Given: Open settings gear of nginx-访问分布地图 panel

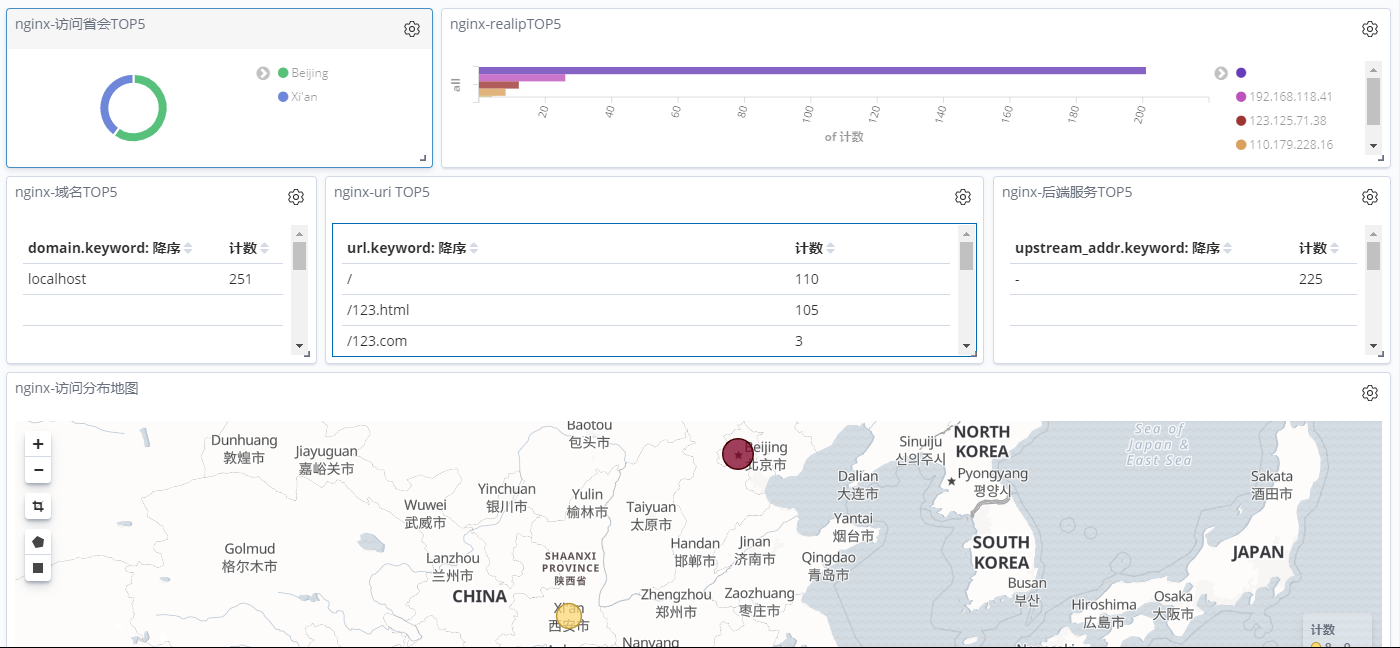Looking at the screenshot, I should click(x=1370, y=393).
